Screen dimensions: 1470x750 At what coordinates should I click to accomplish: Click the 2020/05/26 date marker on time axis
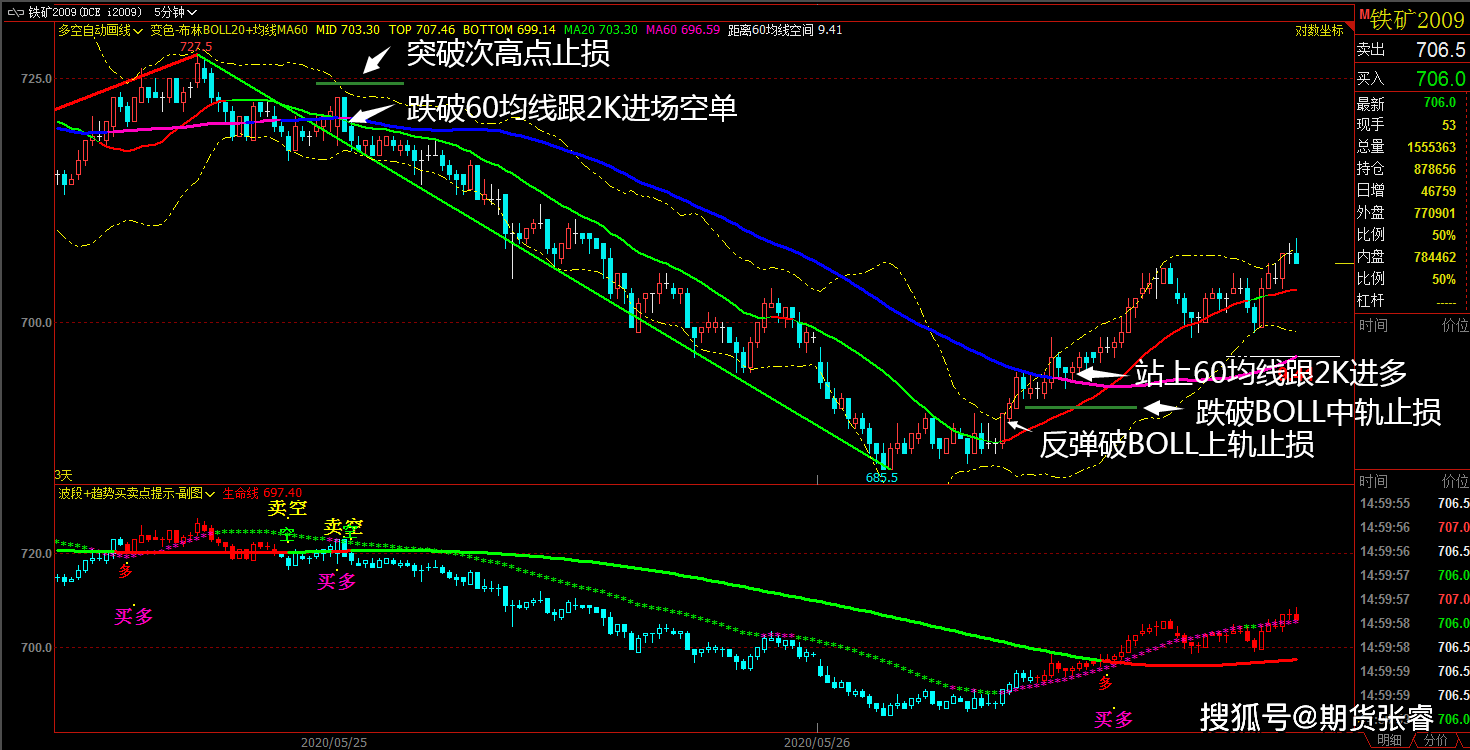(x=816, y=742)
